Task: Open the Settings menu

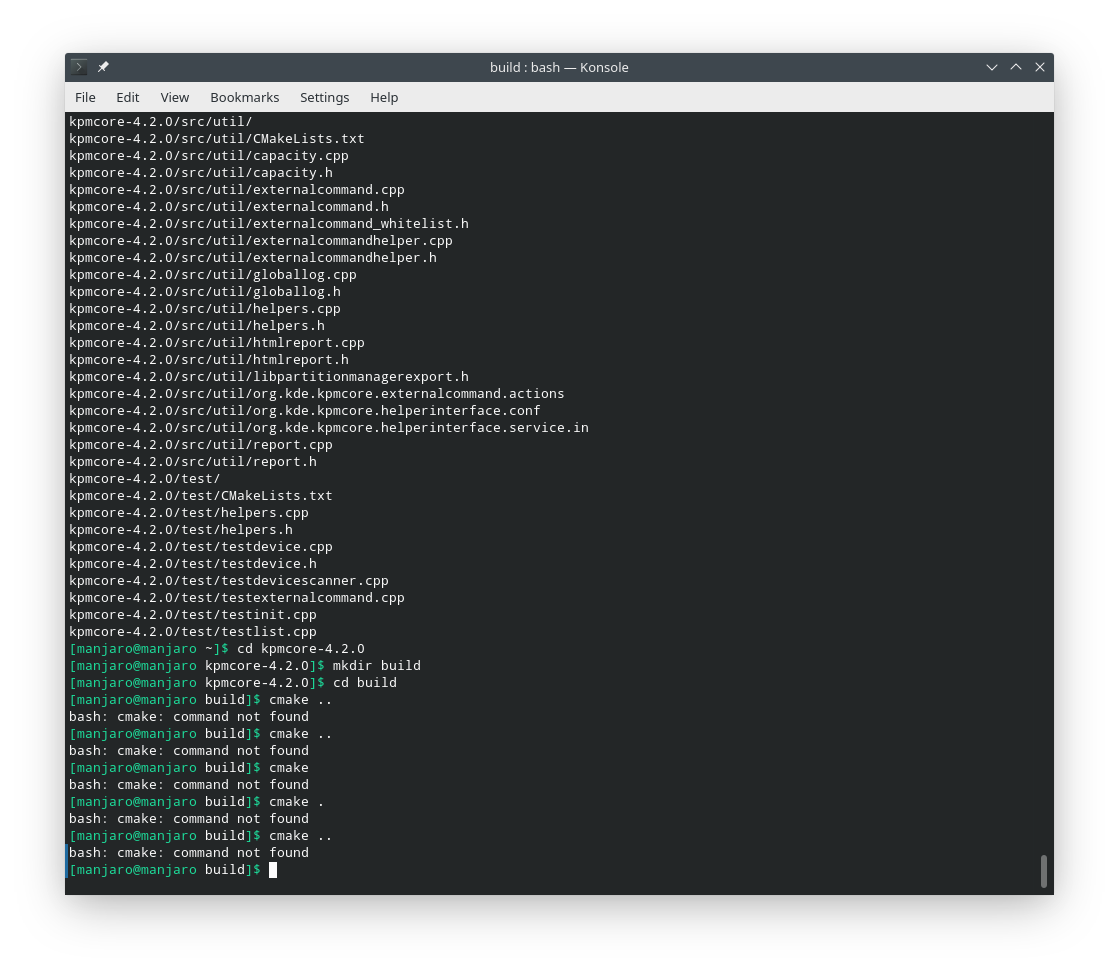Action: pos(324,97)
